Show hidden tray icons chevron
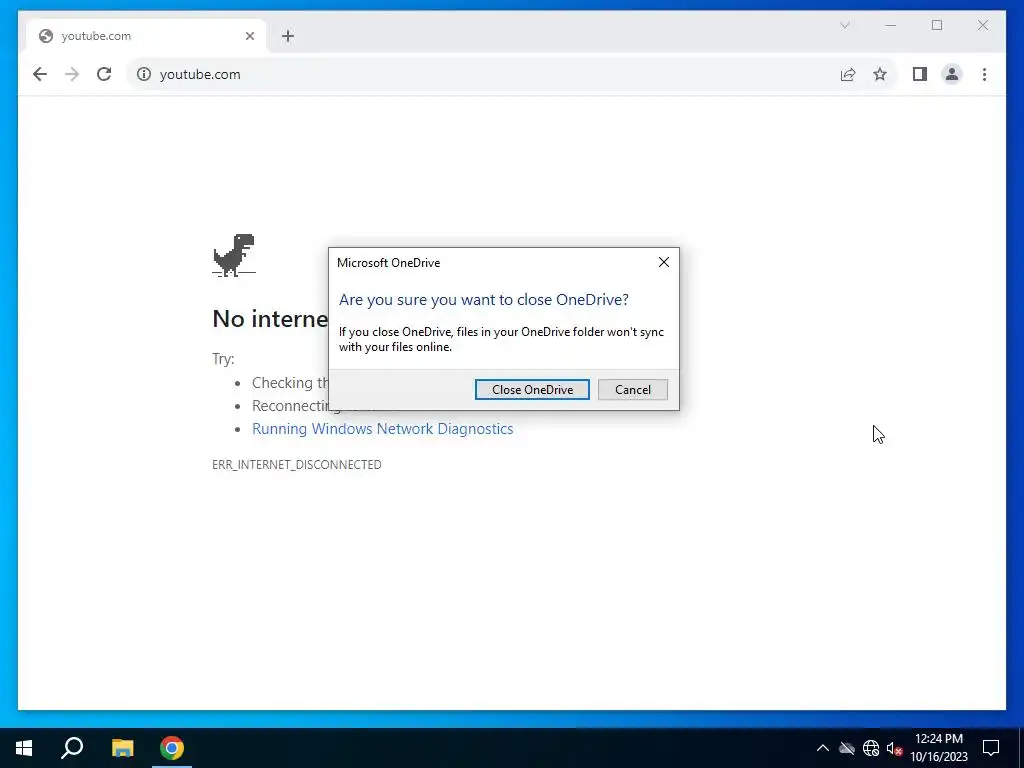This screenshot has height=768, width=1024. click(823, 748)
